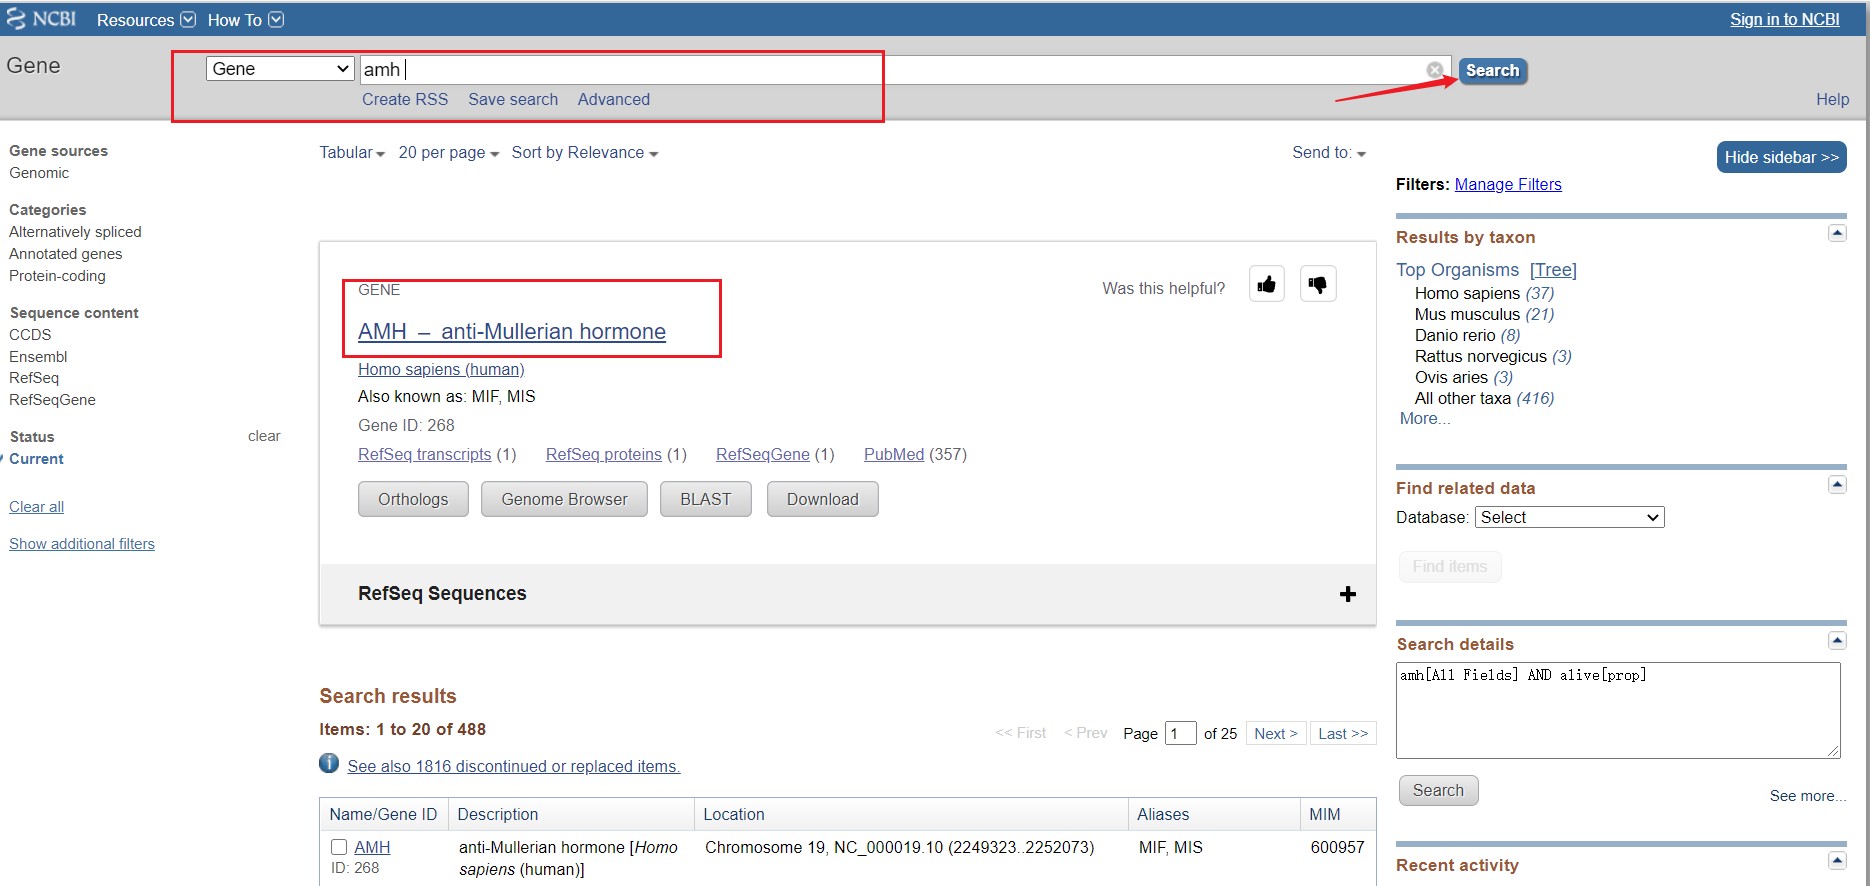Open AMH link in results table

pyautogui.click(x=372, y=847)
